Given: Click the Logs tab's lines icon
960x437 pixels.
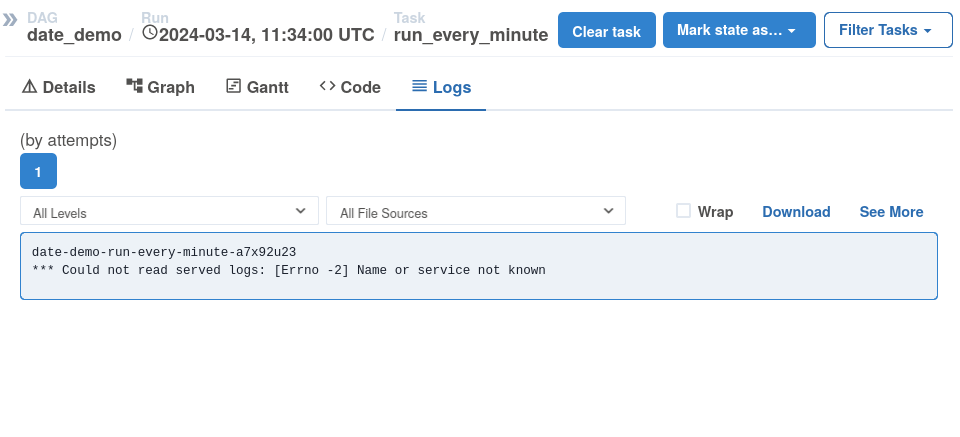Looking at the screenshot, I should (420, 86).
